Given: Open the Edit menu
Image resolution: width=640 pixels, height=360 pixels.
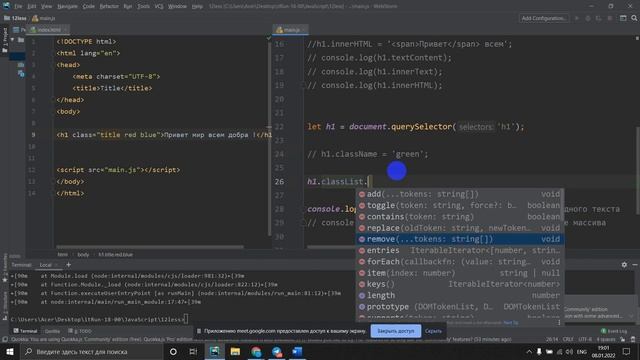Looking at the screenshot, I should pos(32,6).
